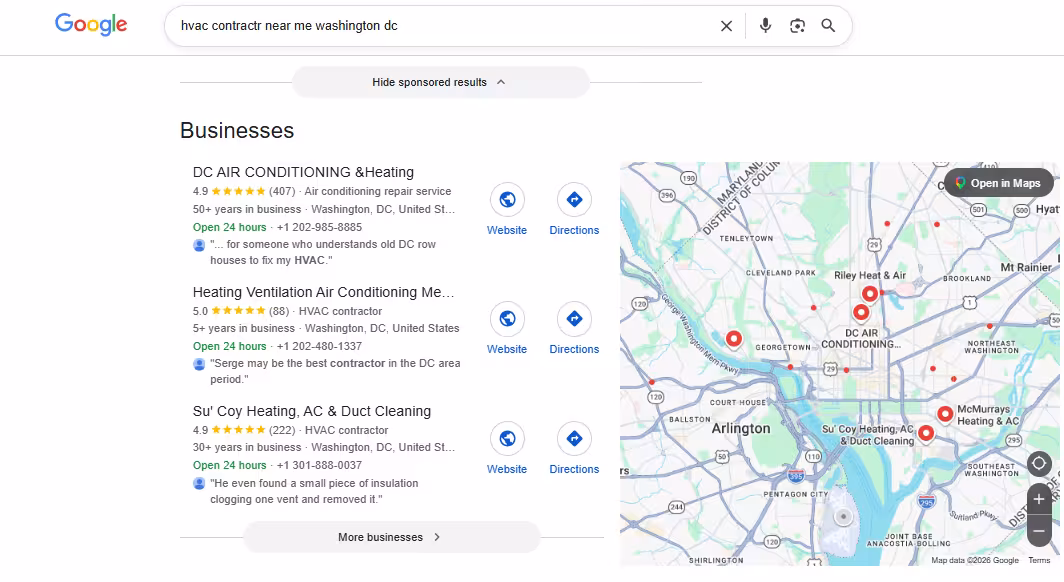The image size is (1064, 582).
Task: Click reviewer avatar beside insulation review
Action: [199, 484]
